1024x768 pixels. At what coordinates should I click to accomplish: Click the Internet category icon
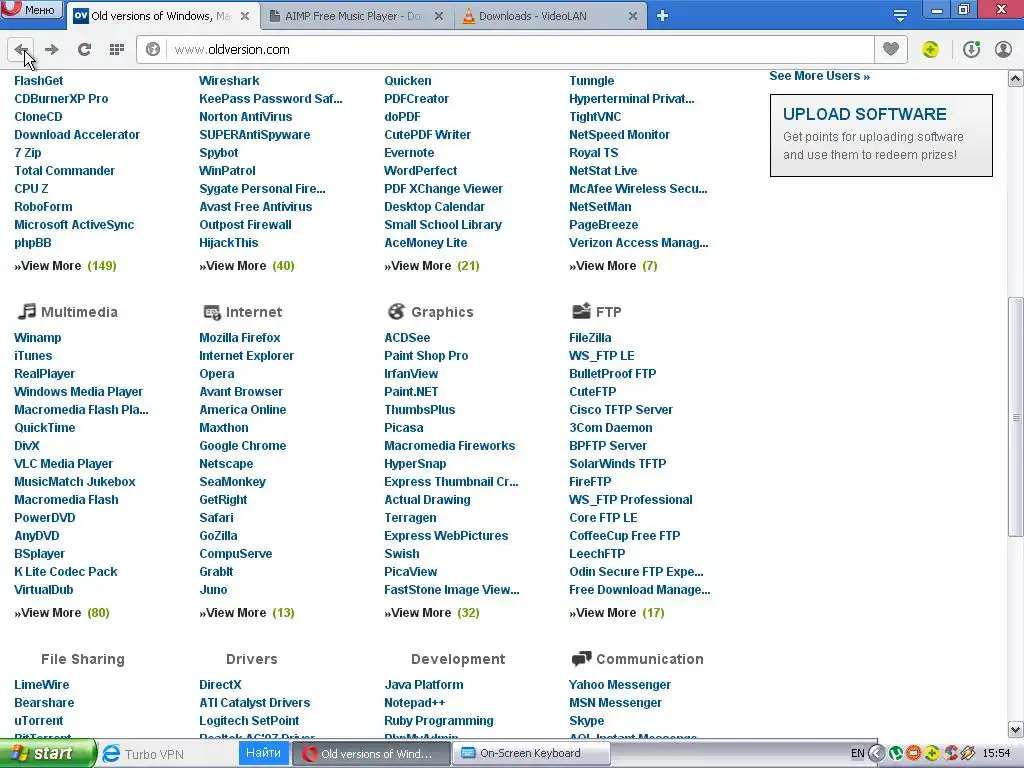click(x=212, y=312)
